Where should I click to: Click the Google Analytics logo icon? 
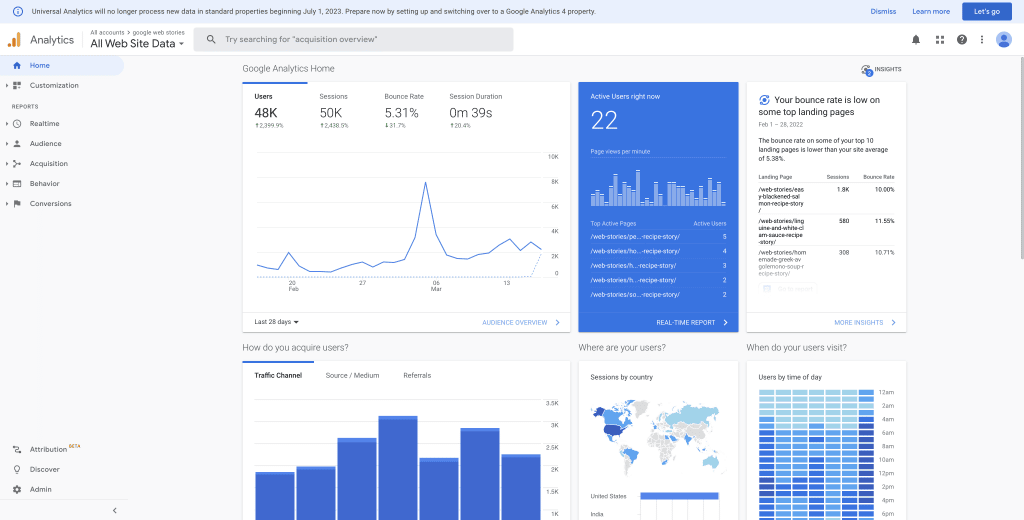(14, 39)
